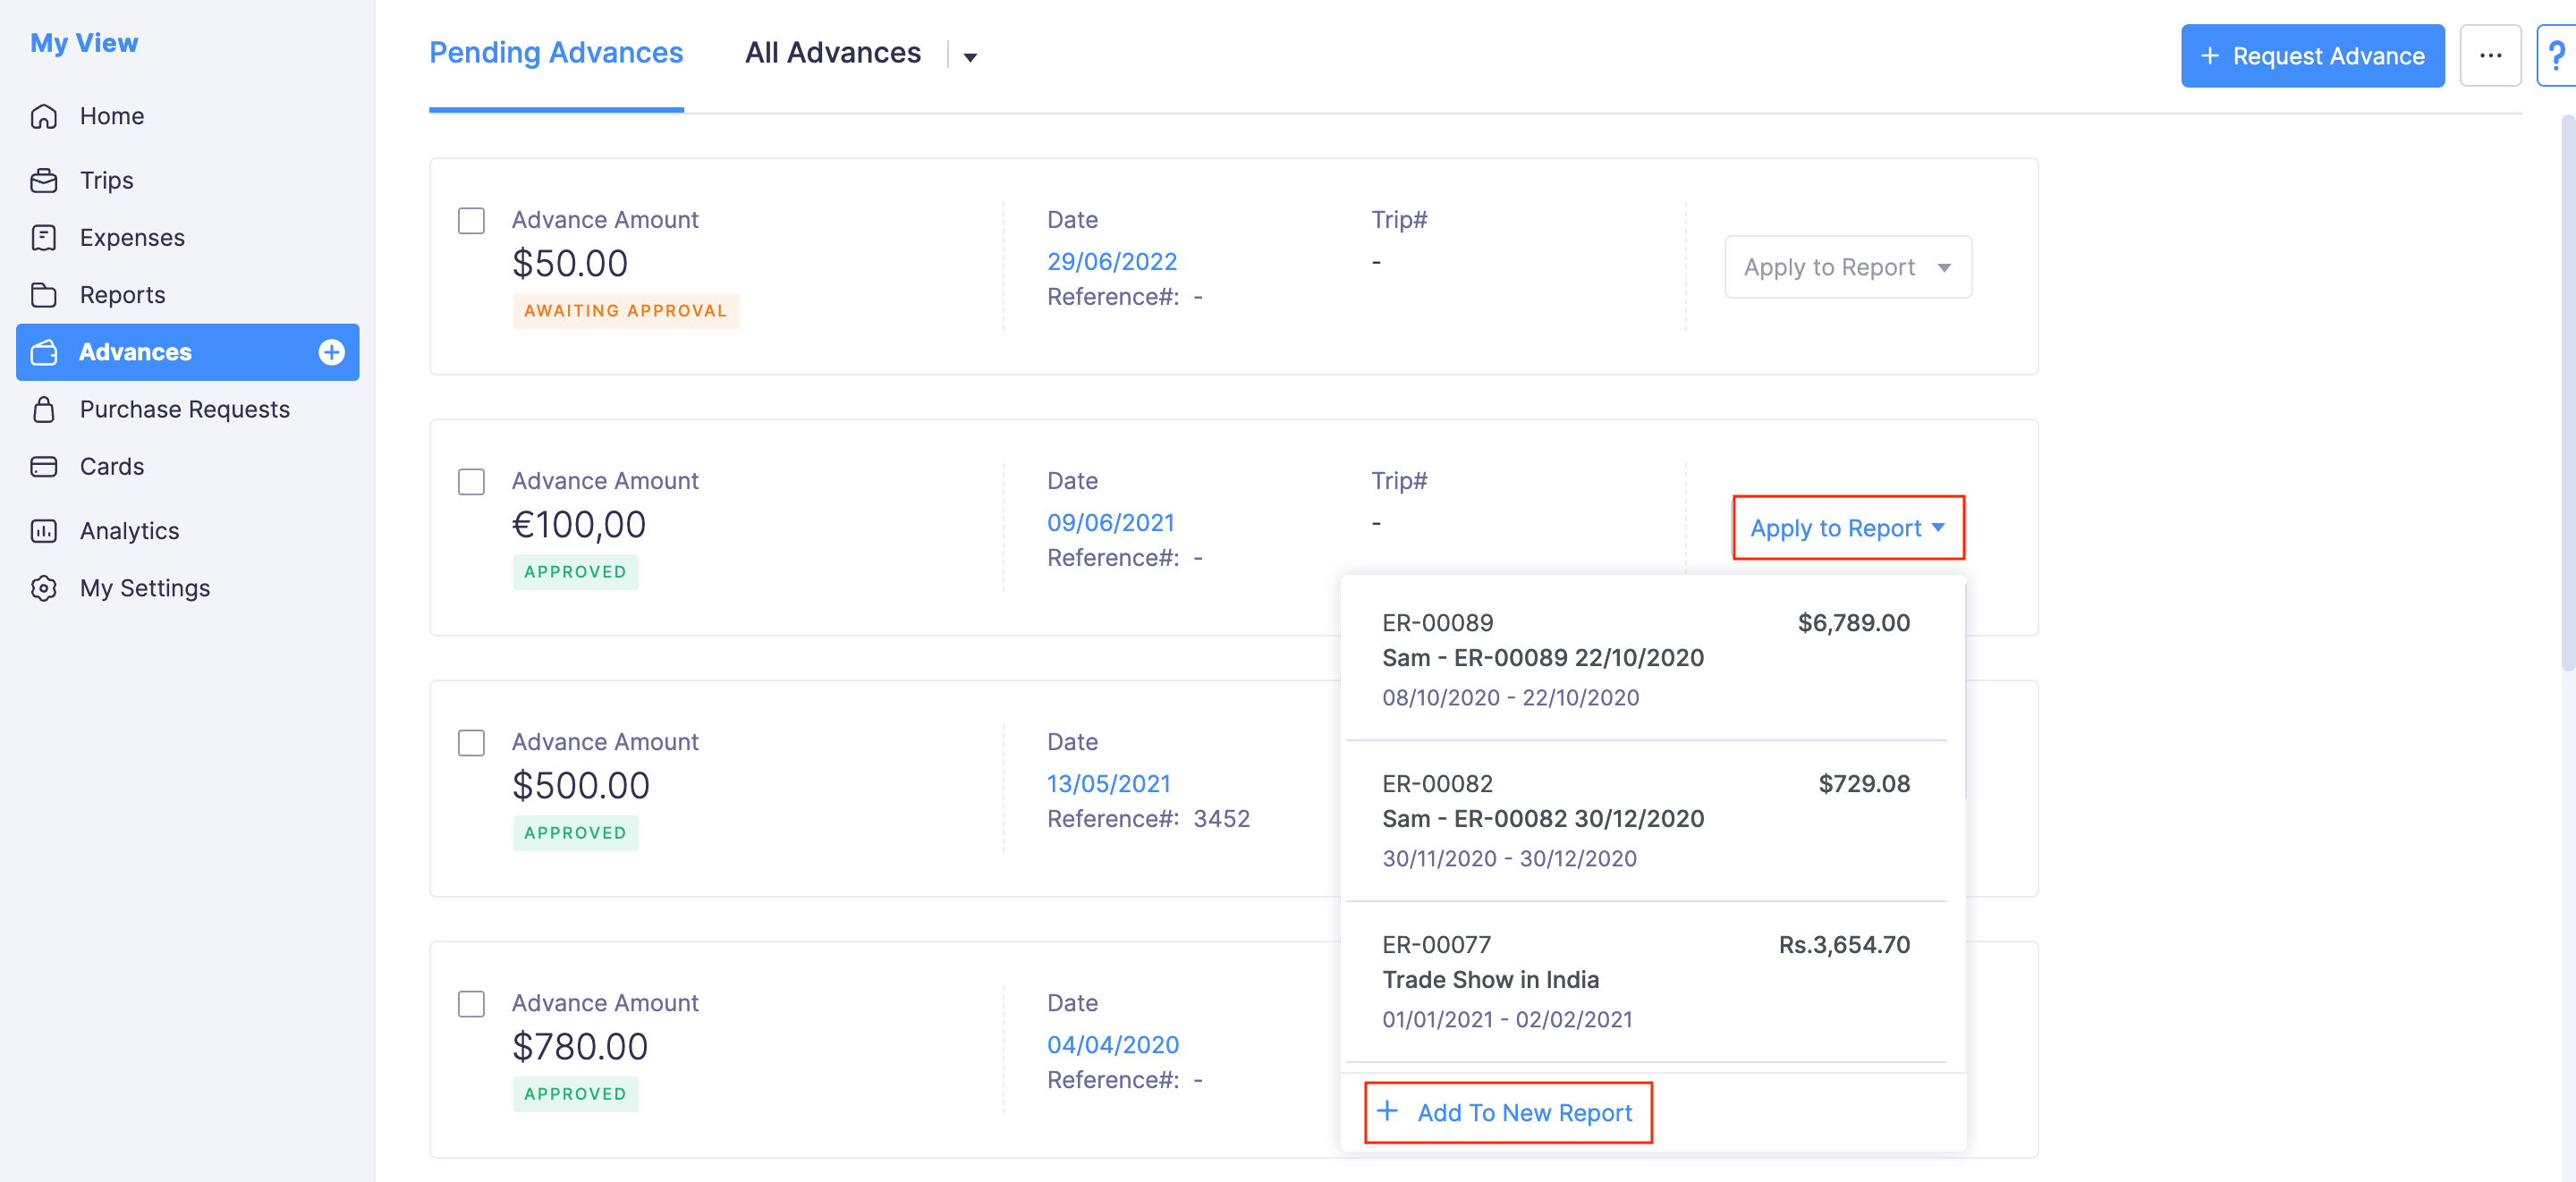The image size is (2576, 1182).
Task: Select the Trips icon in the sidebar
Action: pos(45,180)
